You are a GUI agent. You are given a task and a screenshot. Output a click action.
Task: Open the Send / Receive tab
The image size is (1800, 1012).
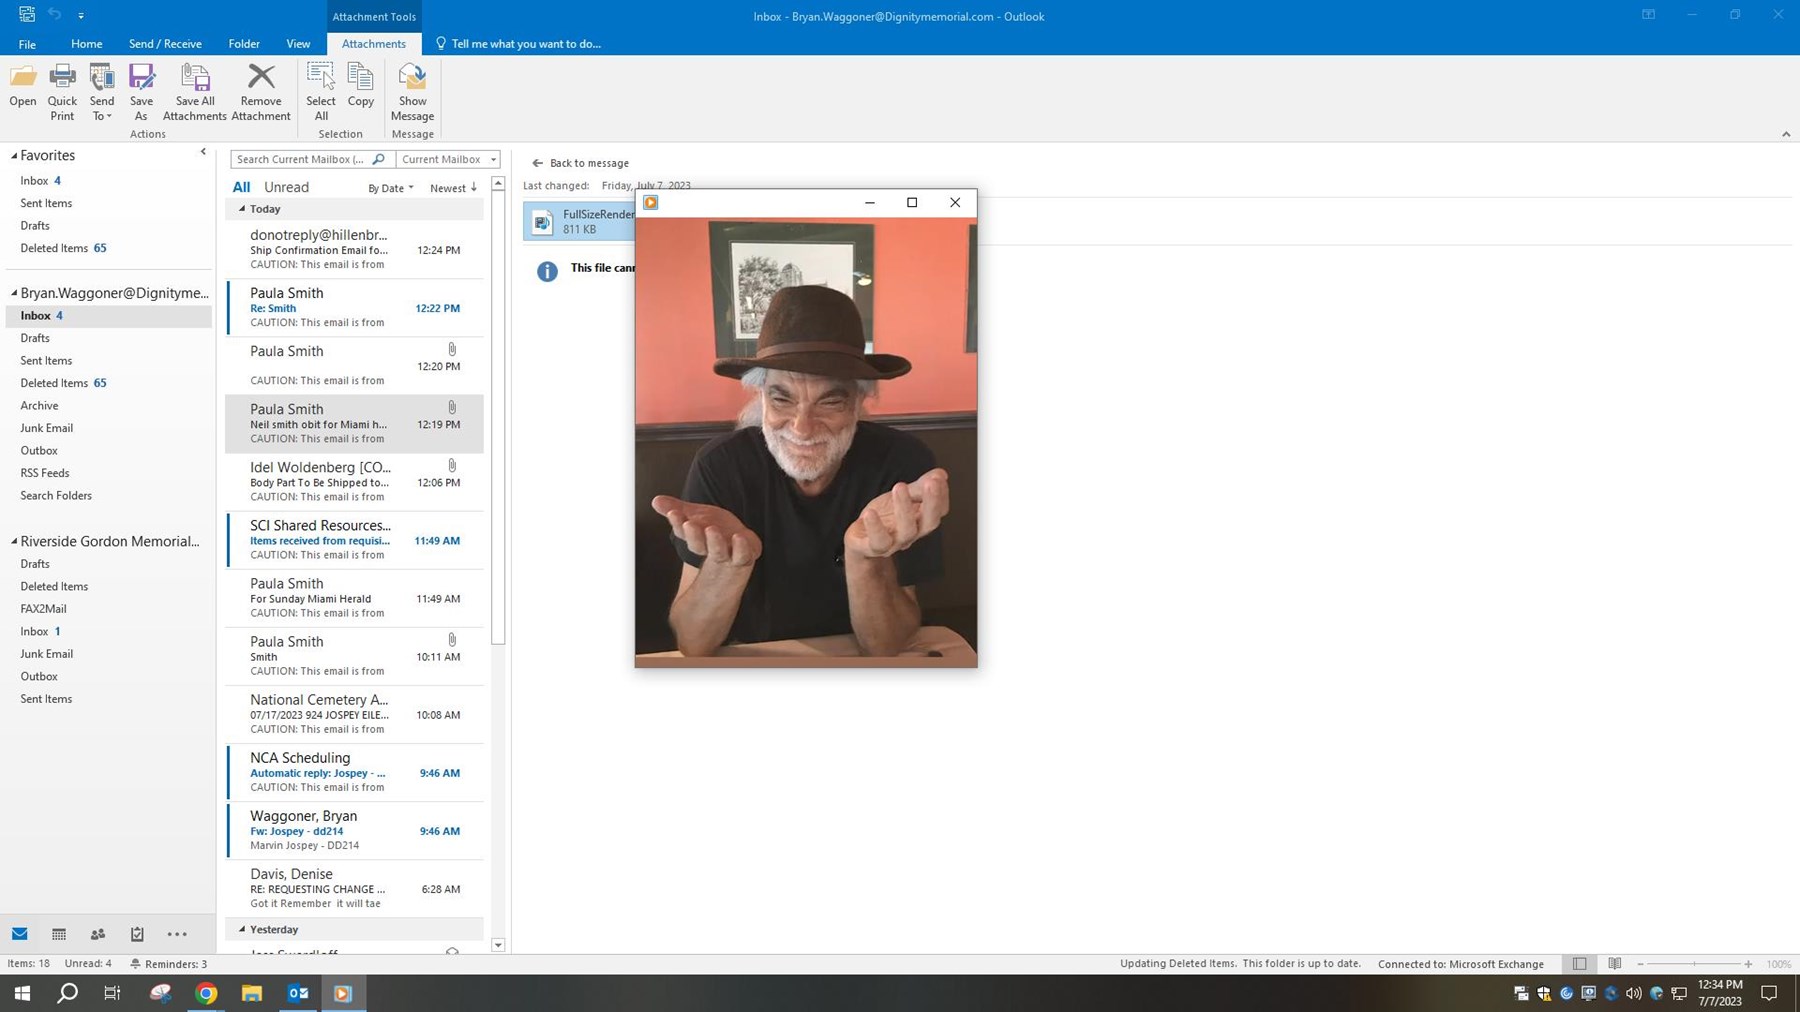[x=165, y=44]
